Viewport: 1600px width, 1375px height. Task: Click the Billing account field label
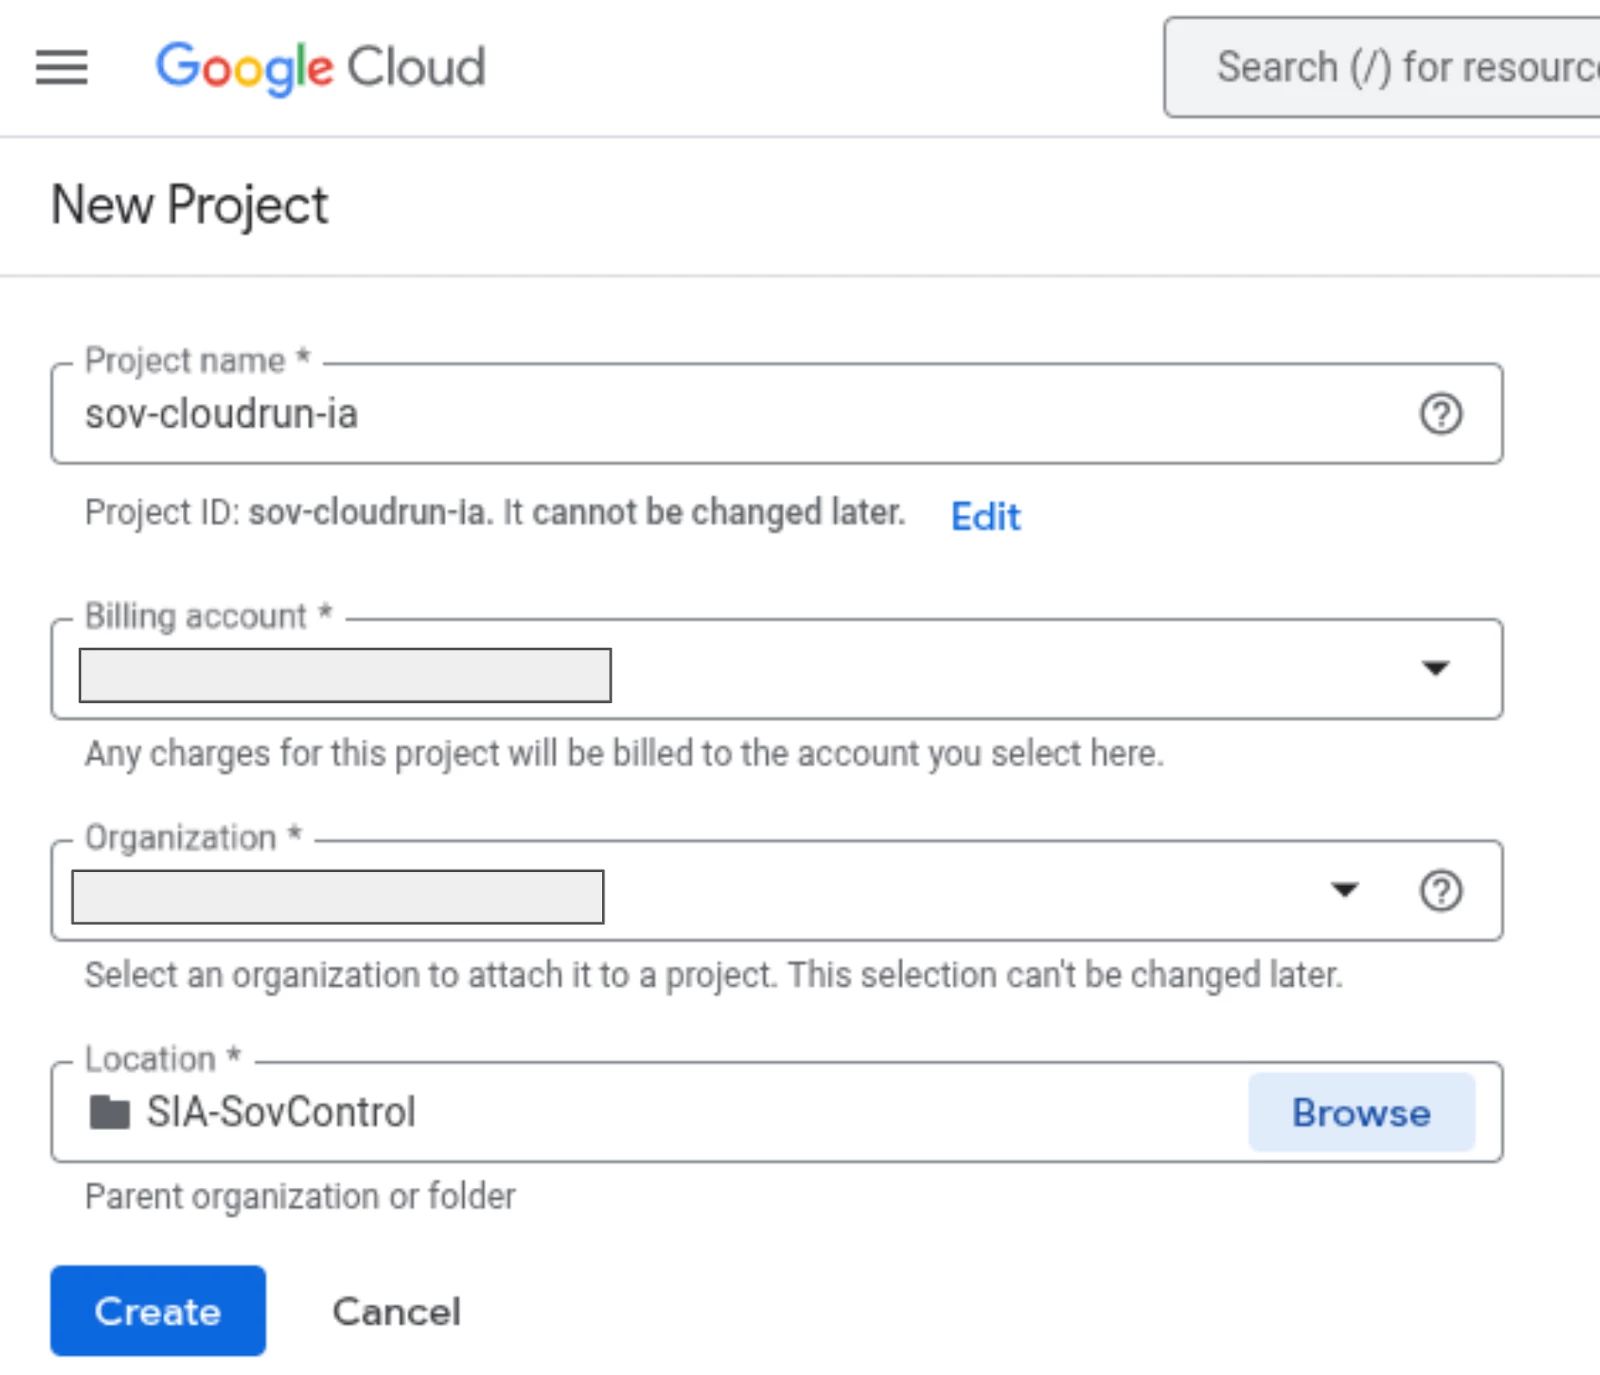(x=196, y=616)
